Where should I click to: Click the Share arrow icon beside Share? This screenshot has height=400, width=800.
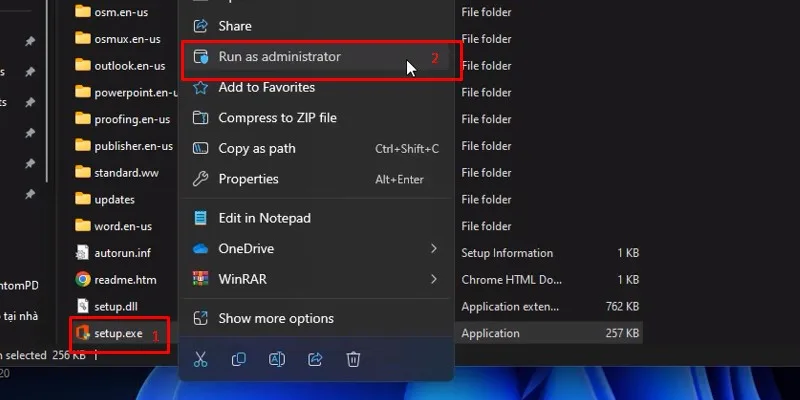click(x=201, y=26)
